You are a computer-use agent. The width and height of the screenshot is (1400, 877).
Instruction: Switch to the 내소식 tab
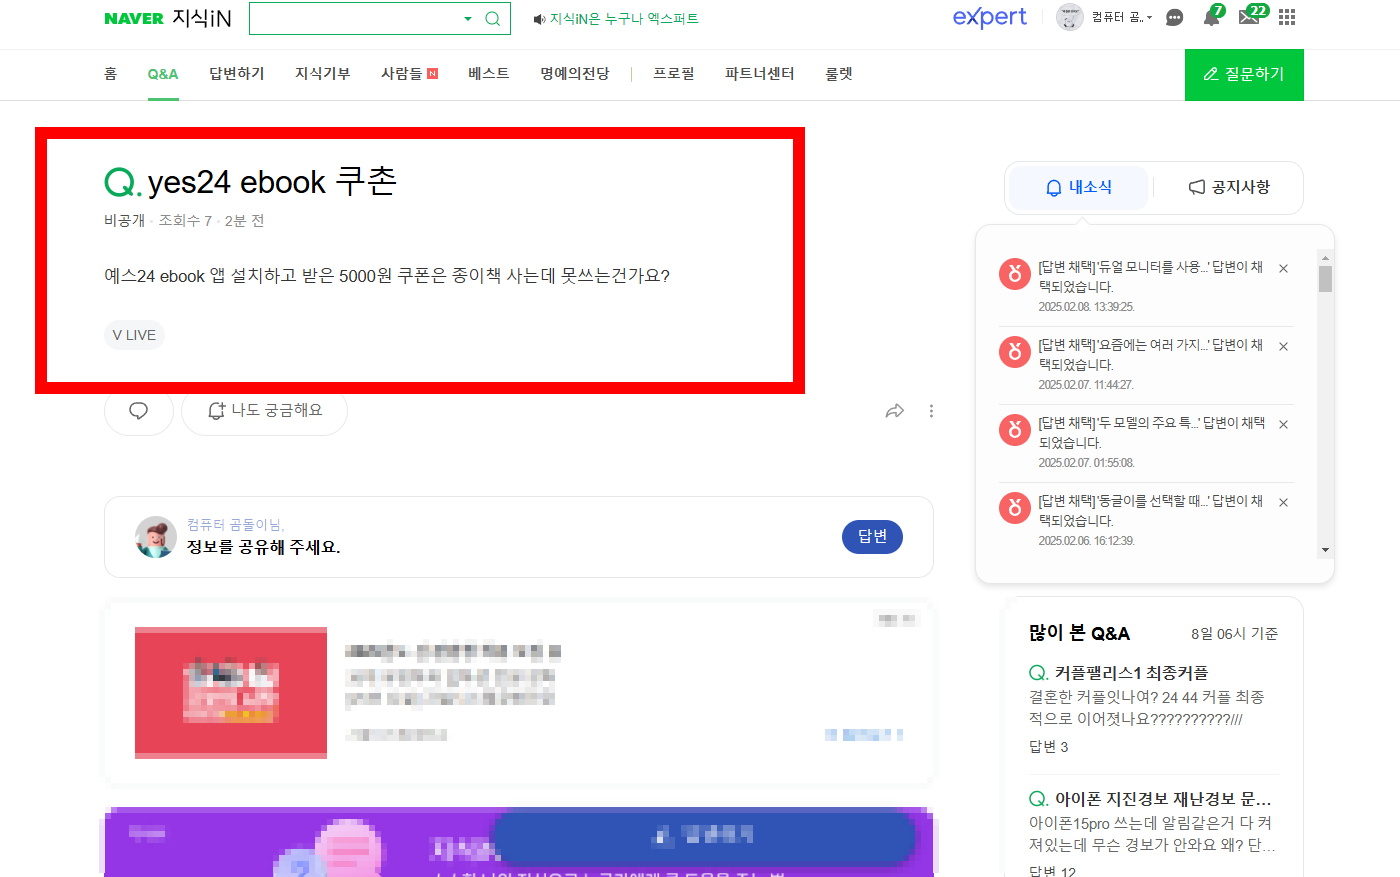1078,187
